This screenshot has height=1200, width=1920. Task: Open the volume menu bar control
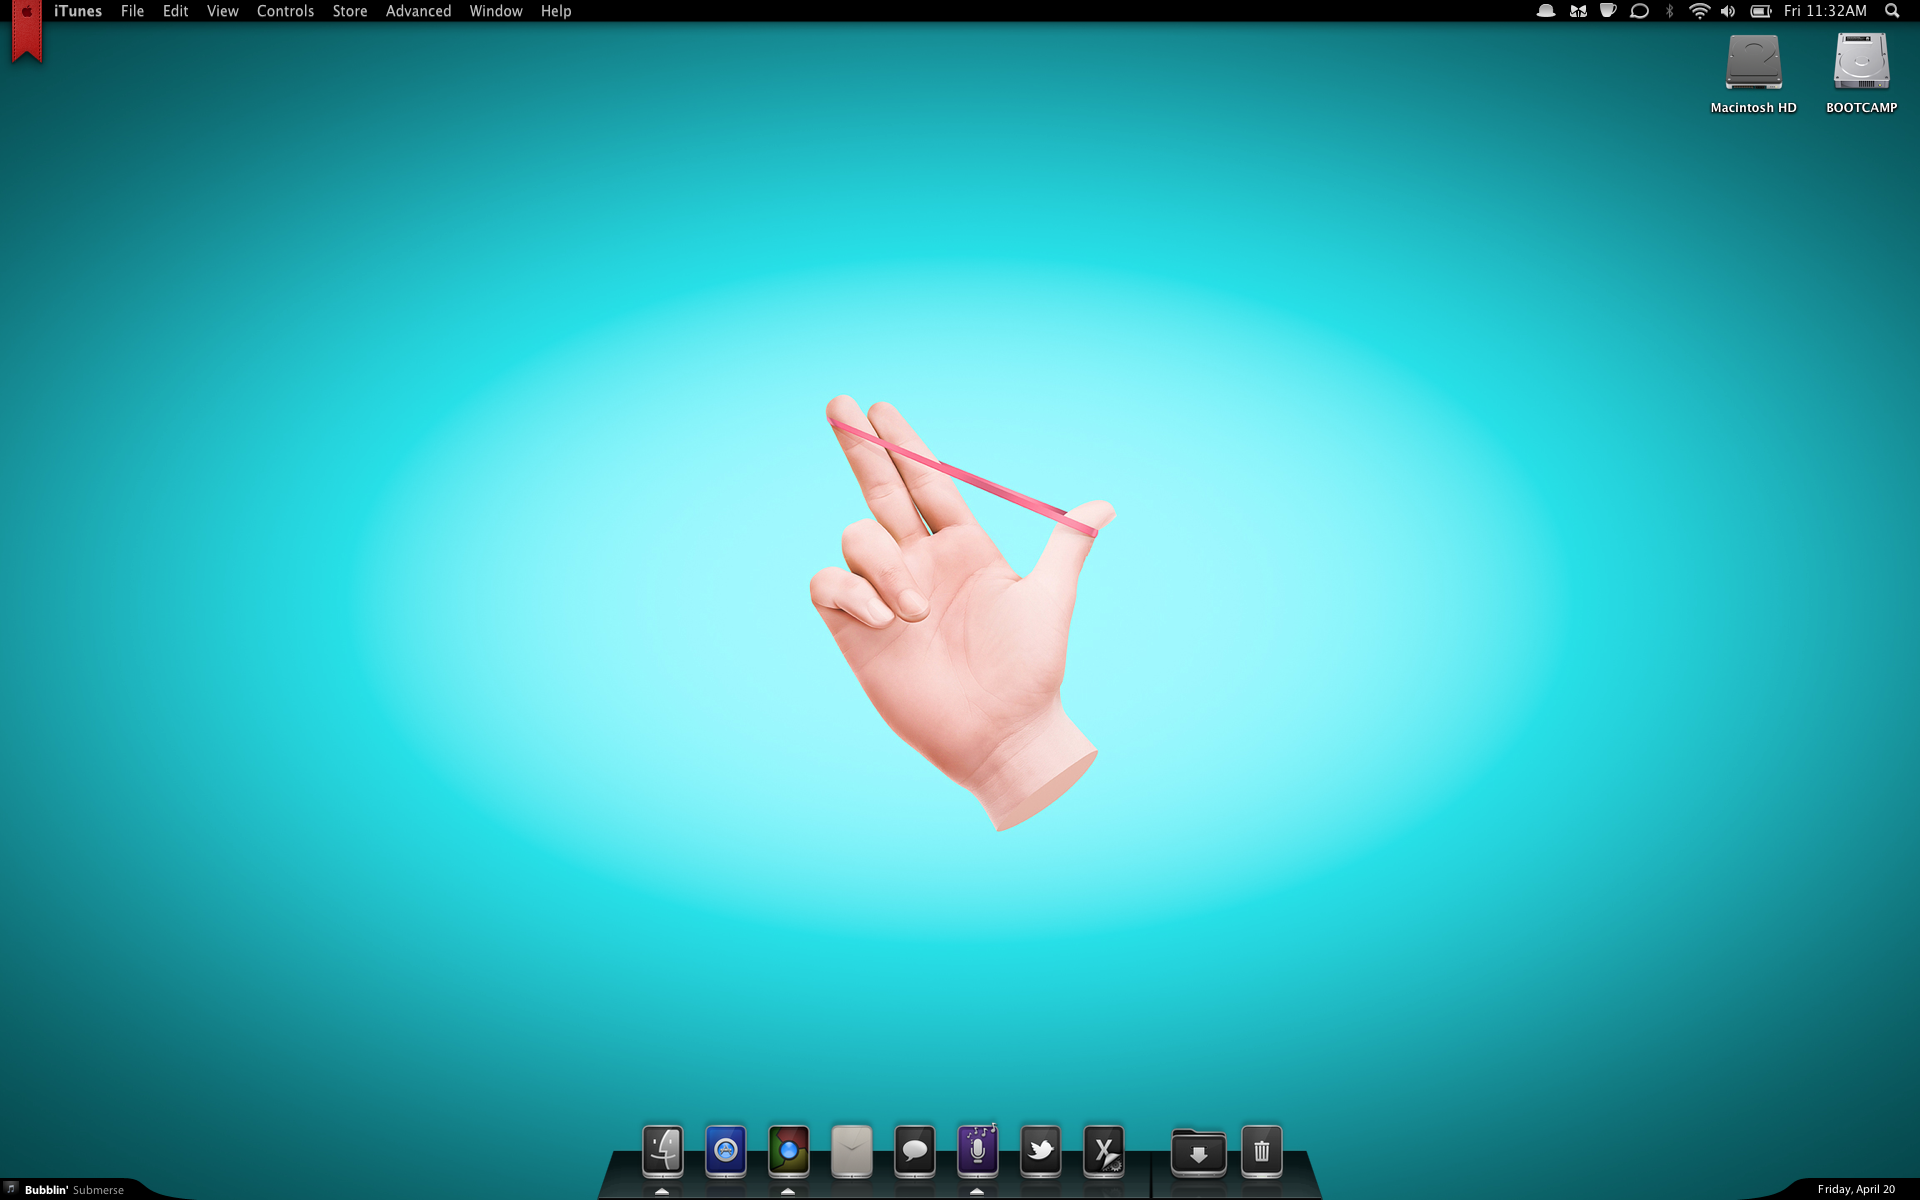(1728, 11)
